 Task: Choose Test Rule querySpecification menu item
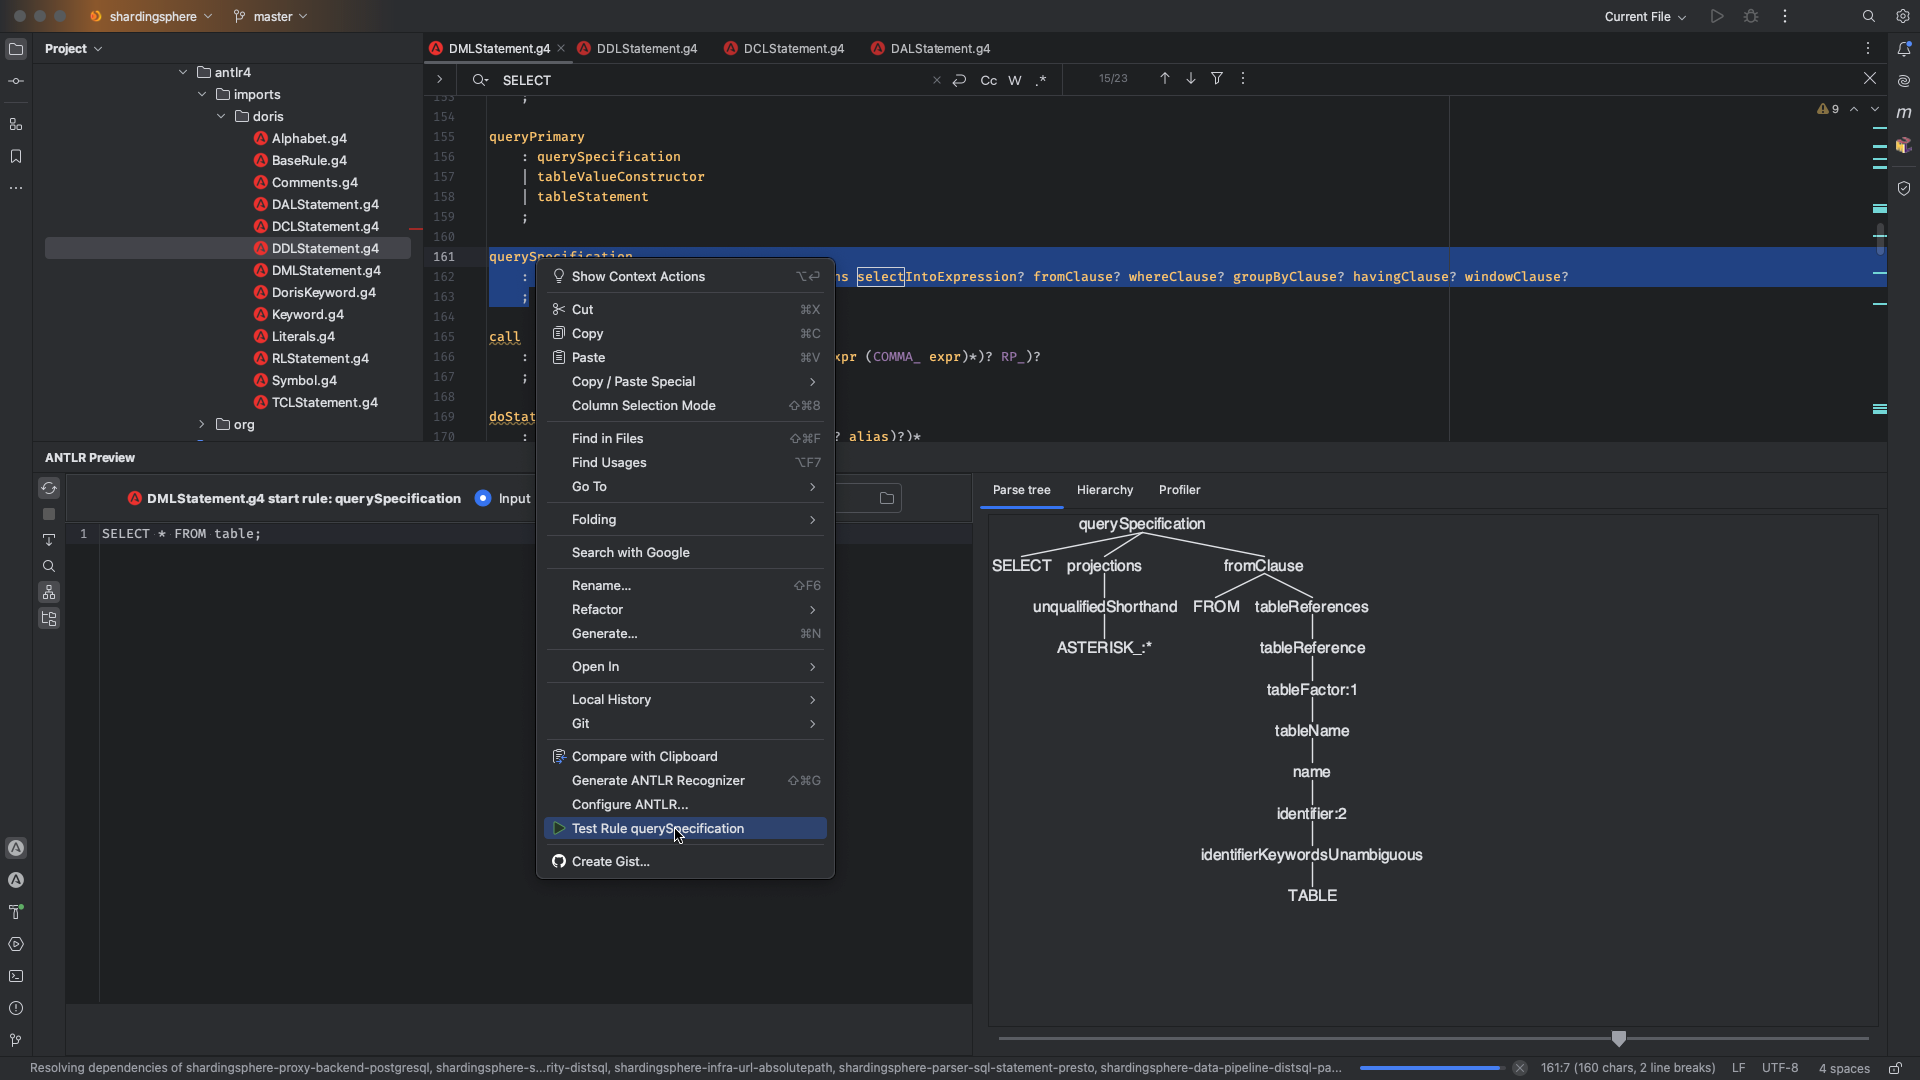tap(658, 829)
